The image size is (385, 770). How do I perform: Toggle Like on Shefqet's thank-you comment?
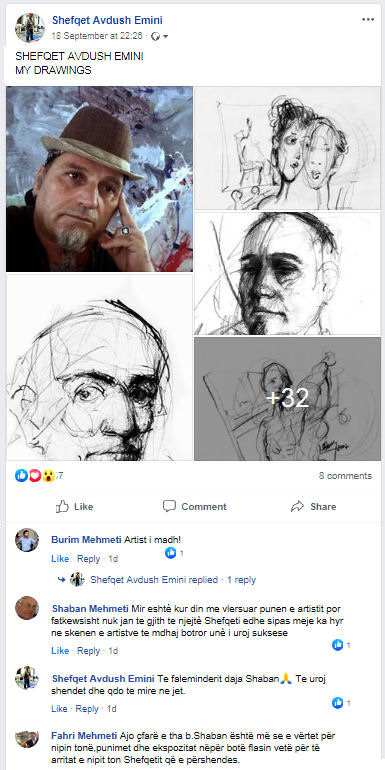click(60, 709)
